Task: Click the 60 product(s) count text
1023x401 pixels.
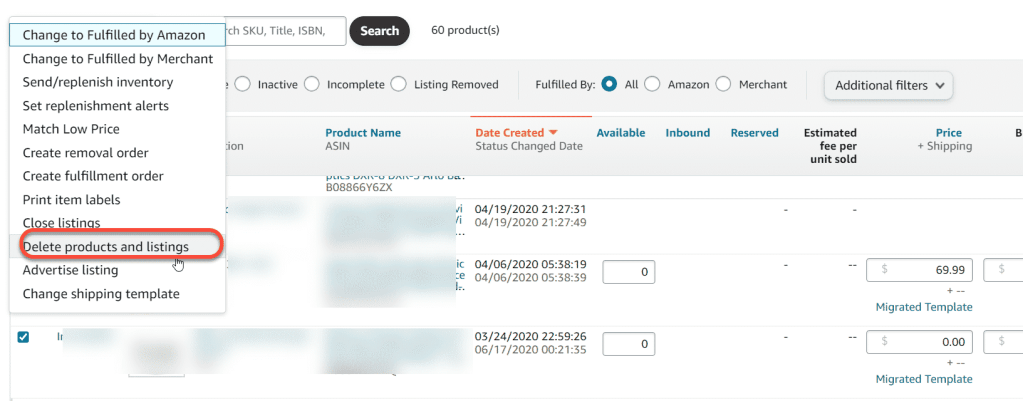Action: click(x=465, y=30)
